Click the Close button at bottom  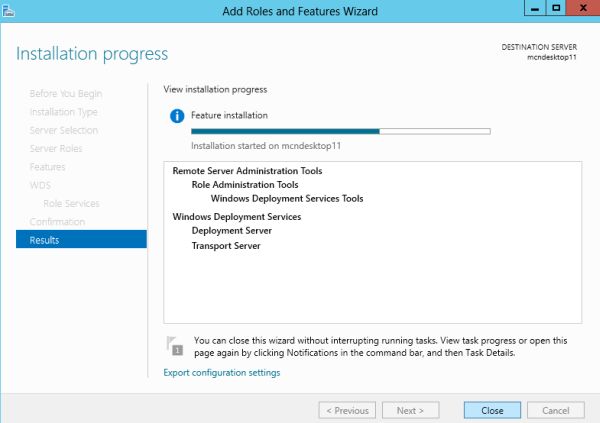492,410
